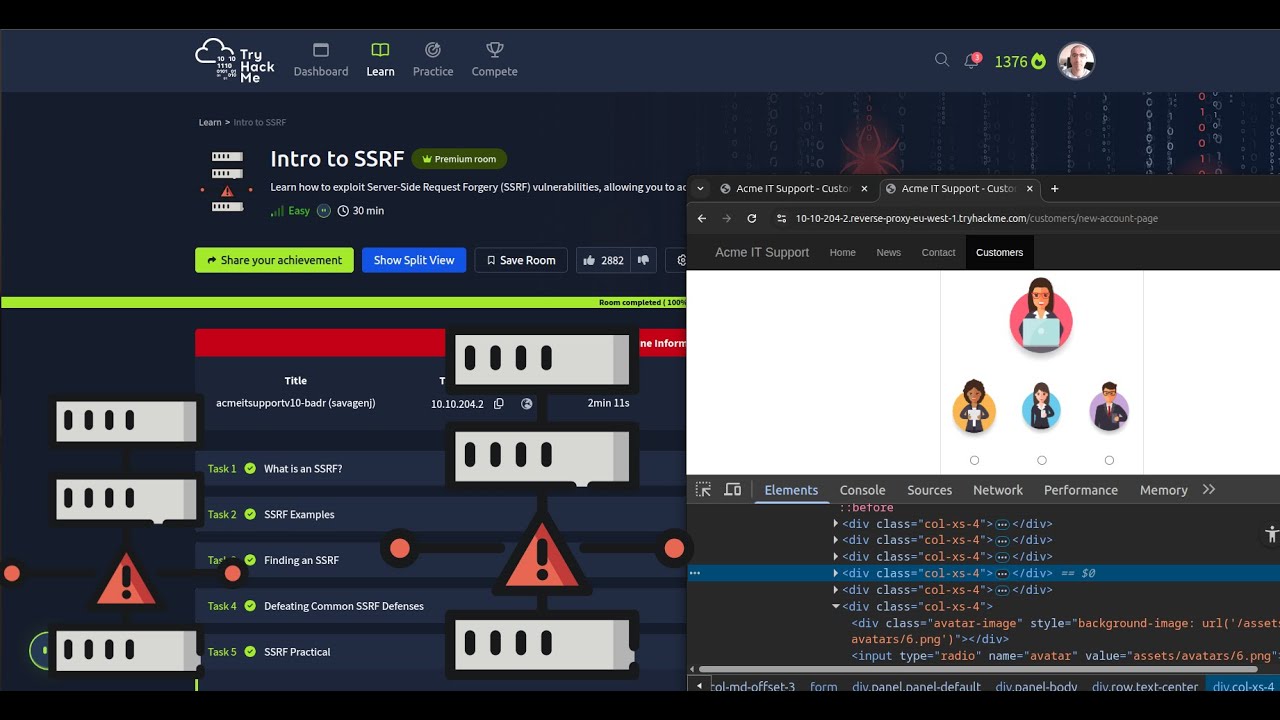Image resolution: width=1280 pixels, height=720 pixels.
Task: Click the three-dot menu beside the selected DOM row
Action: click(x=695, y=573)
